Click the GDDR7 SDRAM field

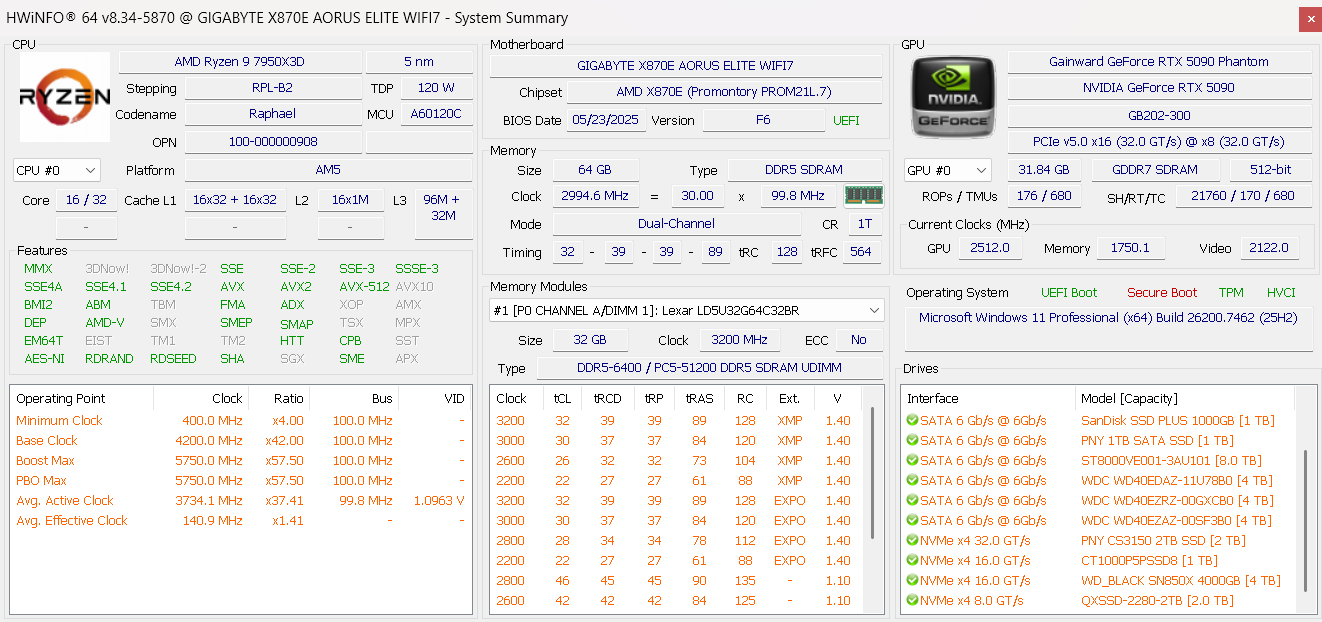coord(1155,170)
